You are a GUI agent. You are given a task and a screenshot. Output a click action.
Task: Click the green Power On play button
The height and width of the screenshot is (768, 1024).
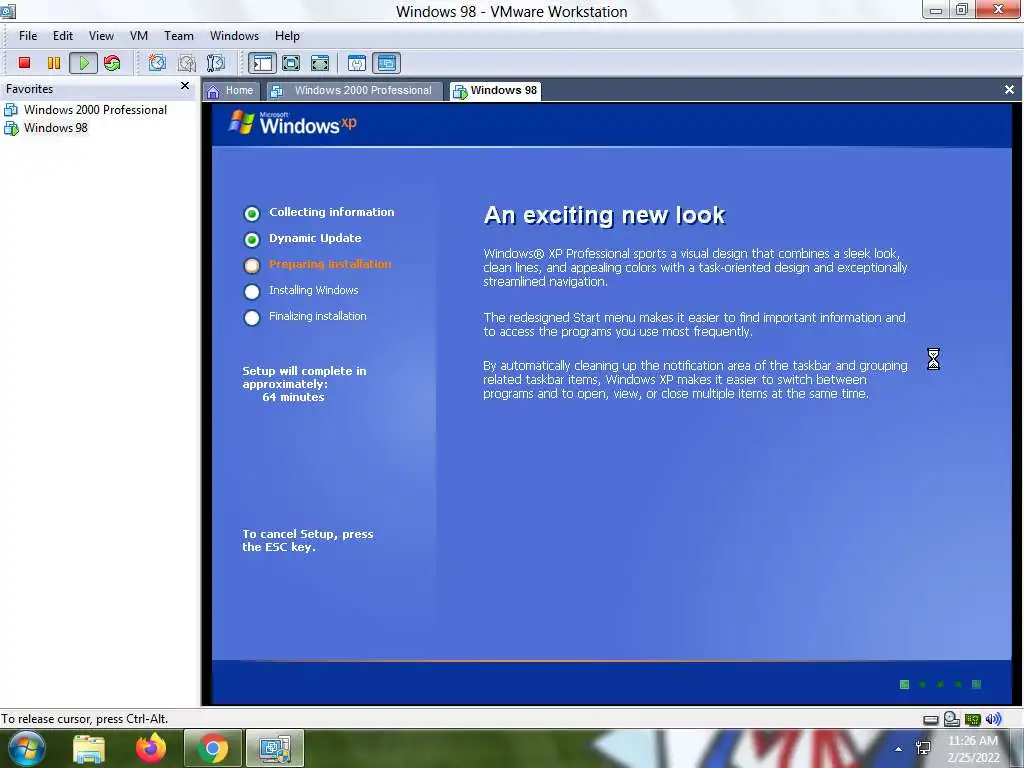coord(84,63)
